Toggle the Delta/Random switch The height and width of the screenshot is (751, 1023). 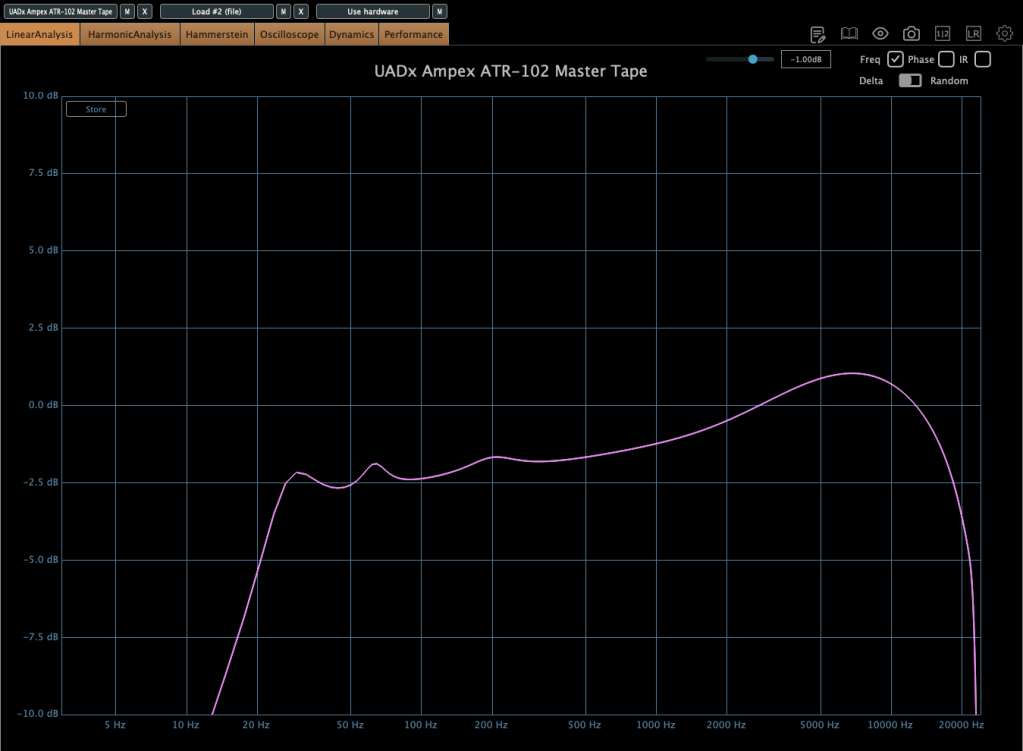tap(910, 81)
